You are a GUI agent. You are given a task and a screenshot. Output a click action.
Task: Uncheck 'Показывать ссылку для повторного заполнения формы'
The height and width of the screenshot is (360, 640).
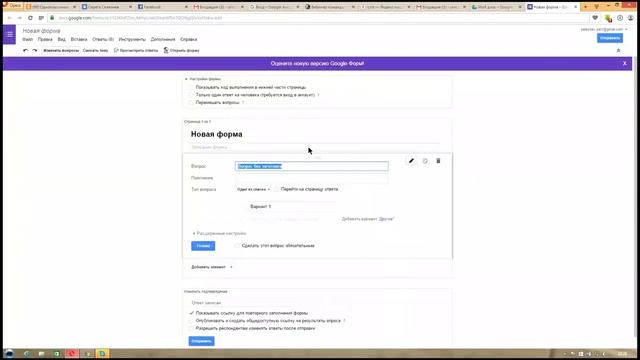pyautogui.click(x=191, y=313)
